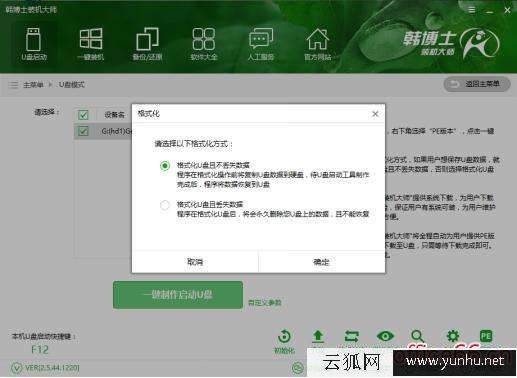The width and height of the screenshot is (517, 378).
Task: Click the 主菜单 breadcrumb item
Action: (x=33, y=85)
